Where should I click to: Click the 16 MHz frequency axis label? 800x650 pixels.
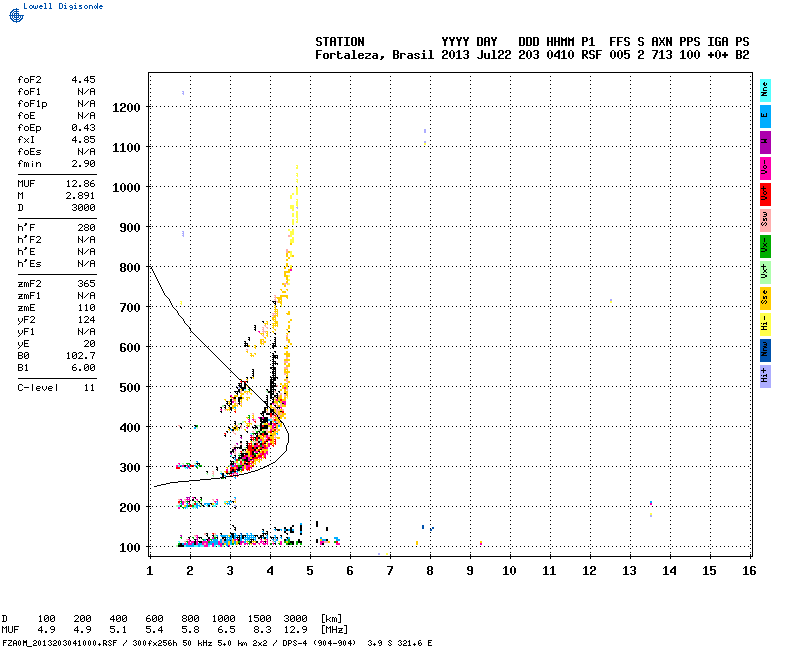point(749,571)
